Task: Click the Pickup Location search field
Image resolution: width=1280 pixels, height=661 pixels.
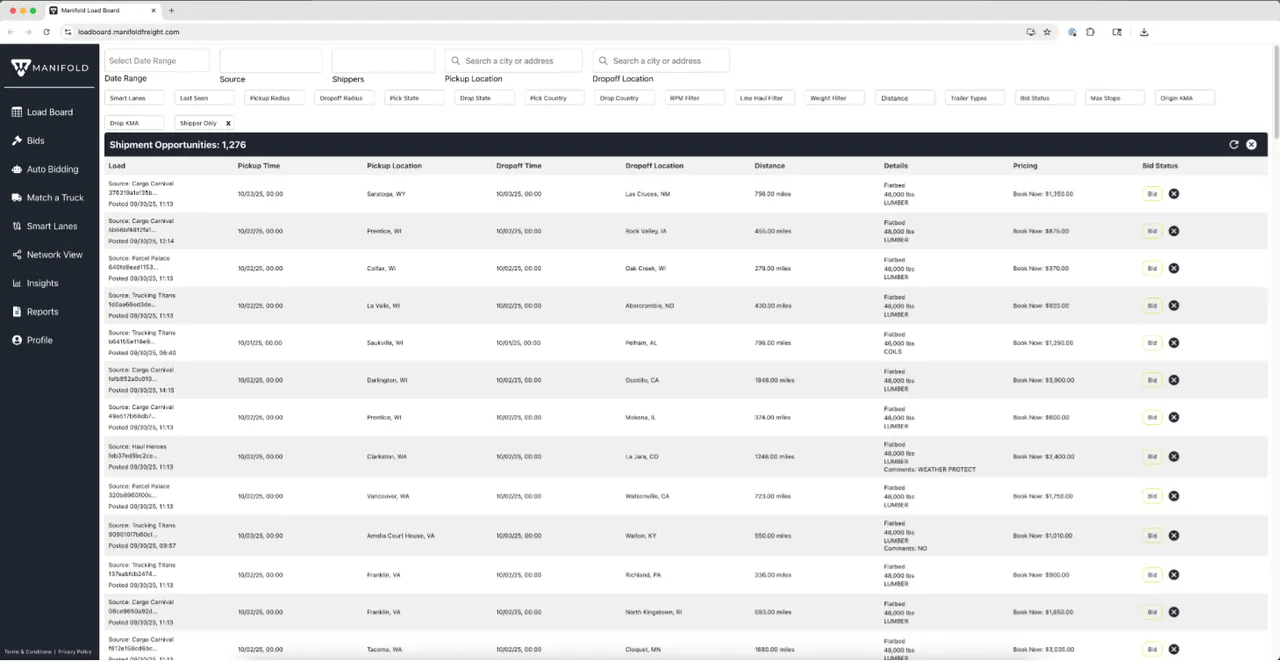Action: coord(513,60)
